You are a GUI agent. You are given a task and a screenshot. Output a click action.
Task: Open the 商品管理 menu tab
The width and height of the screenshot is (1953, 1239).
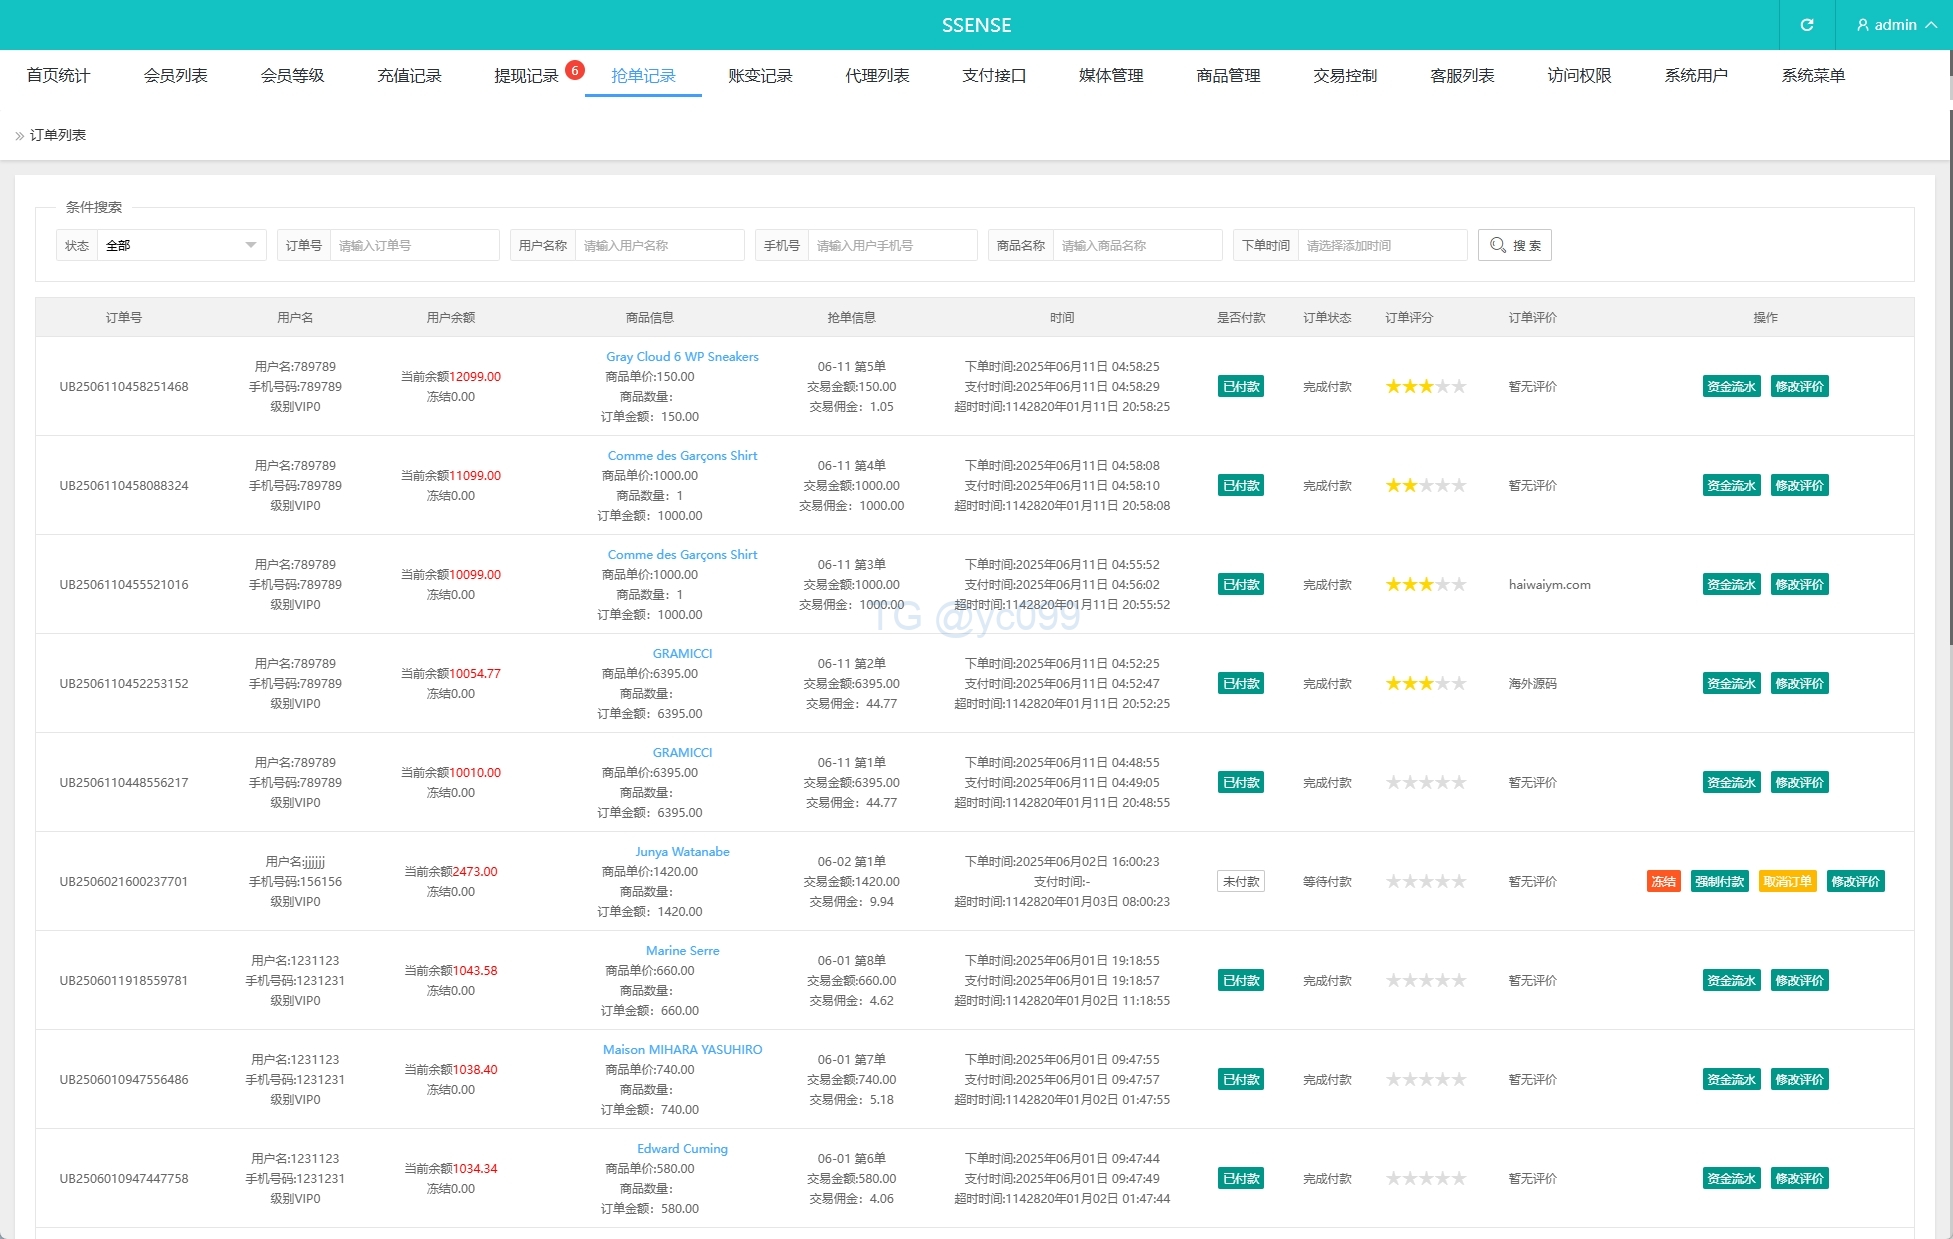[1228, 76]
